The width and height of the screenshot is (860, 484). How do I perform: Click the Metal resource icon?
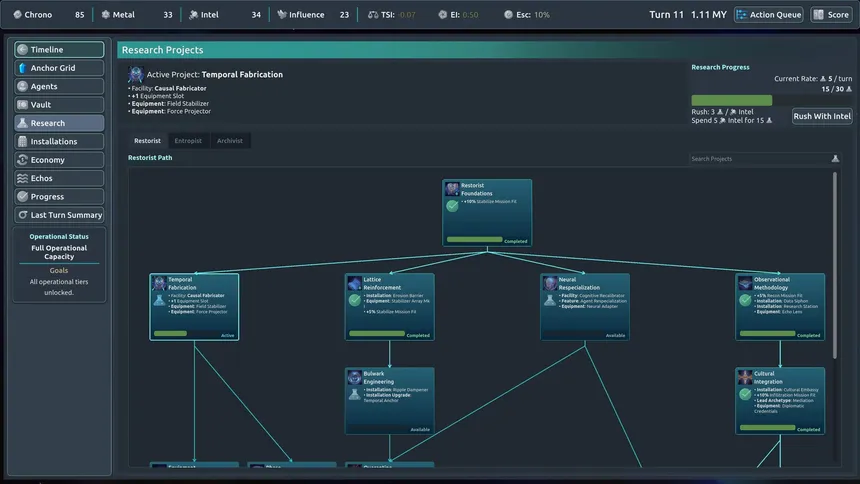click(x=105, y=15)
